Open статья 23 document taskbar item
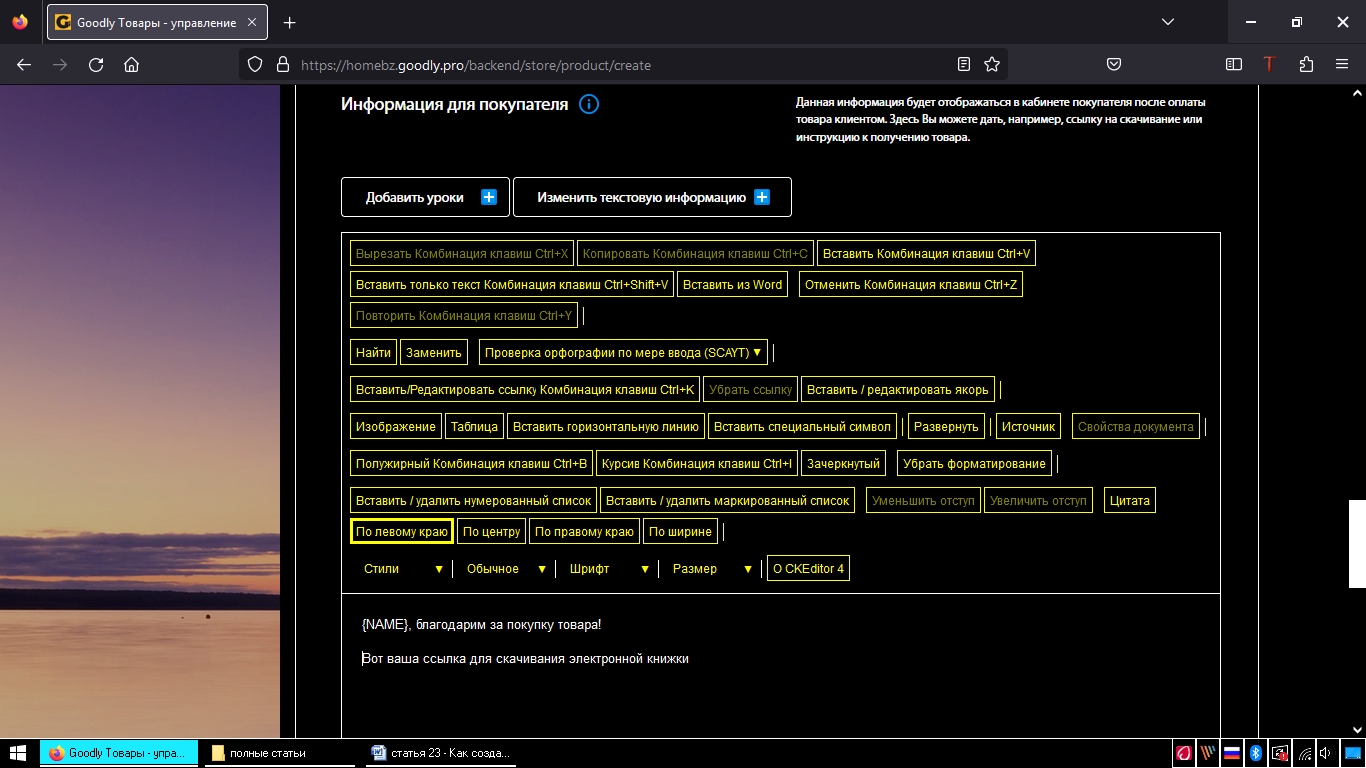 point(440,753)
